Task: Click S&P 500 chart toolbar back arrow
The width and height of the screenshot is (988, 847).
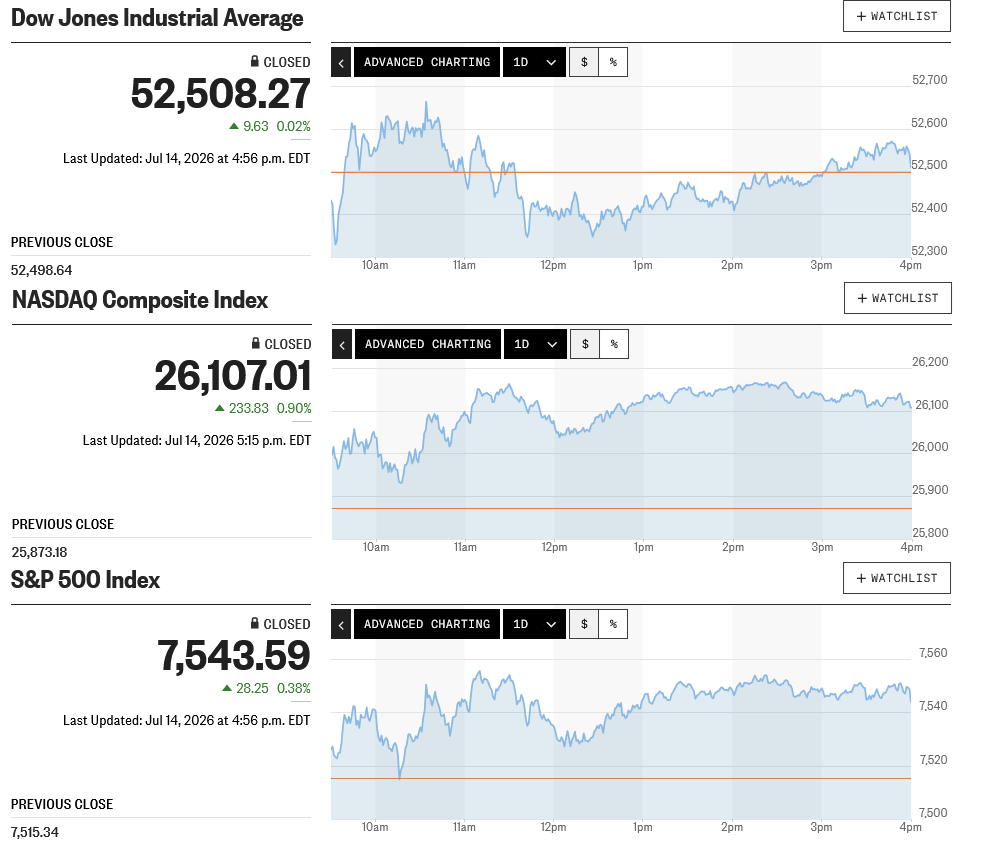Action: pyautogui.click(x=341, y=624)
